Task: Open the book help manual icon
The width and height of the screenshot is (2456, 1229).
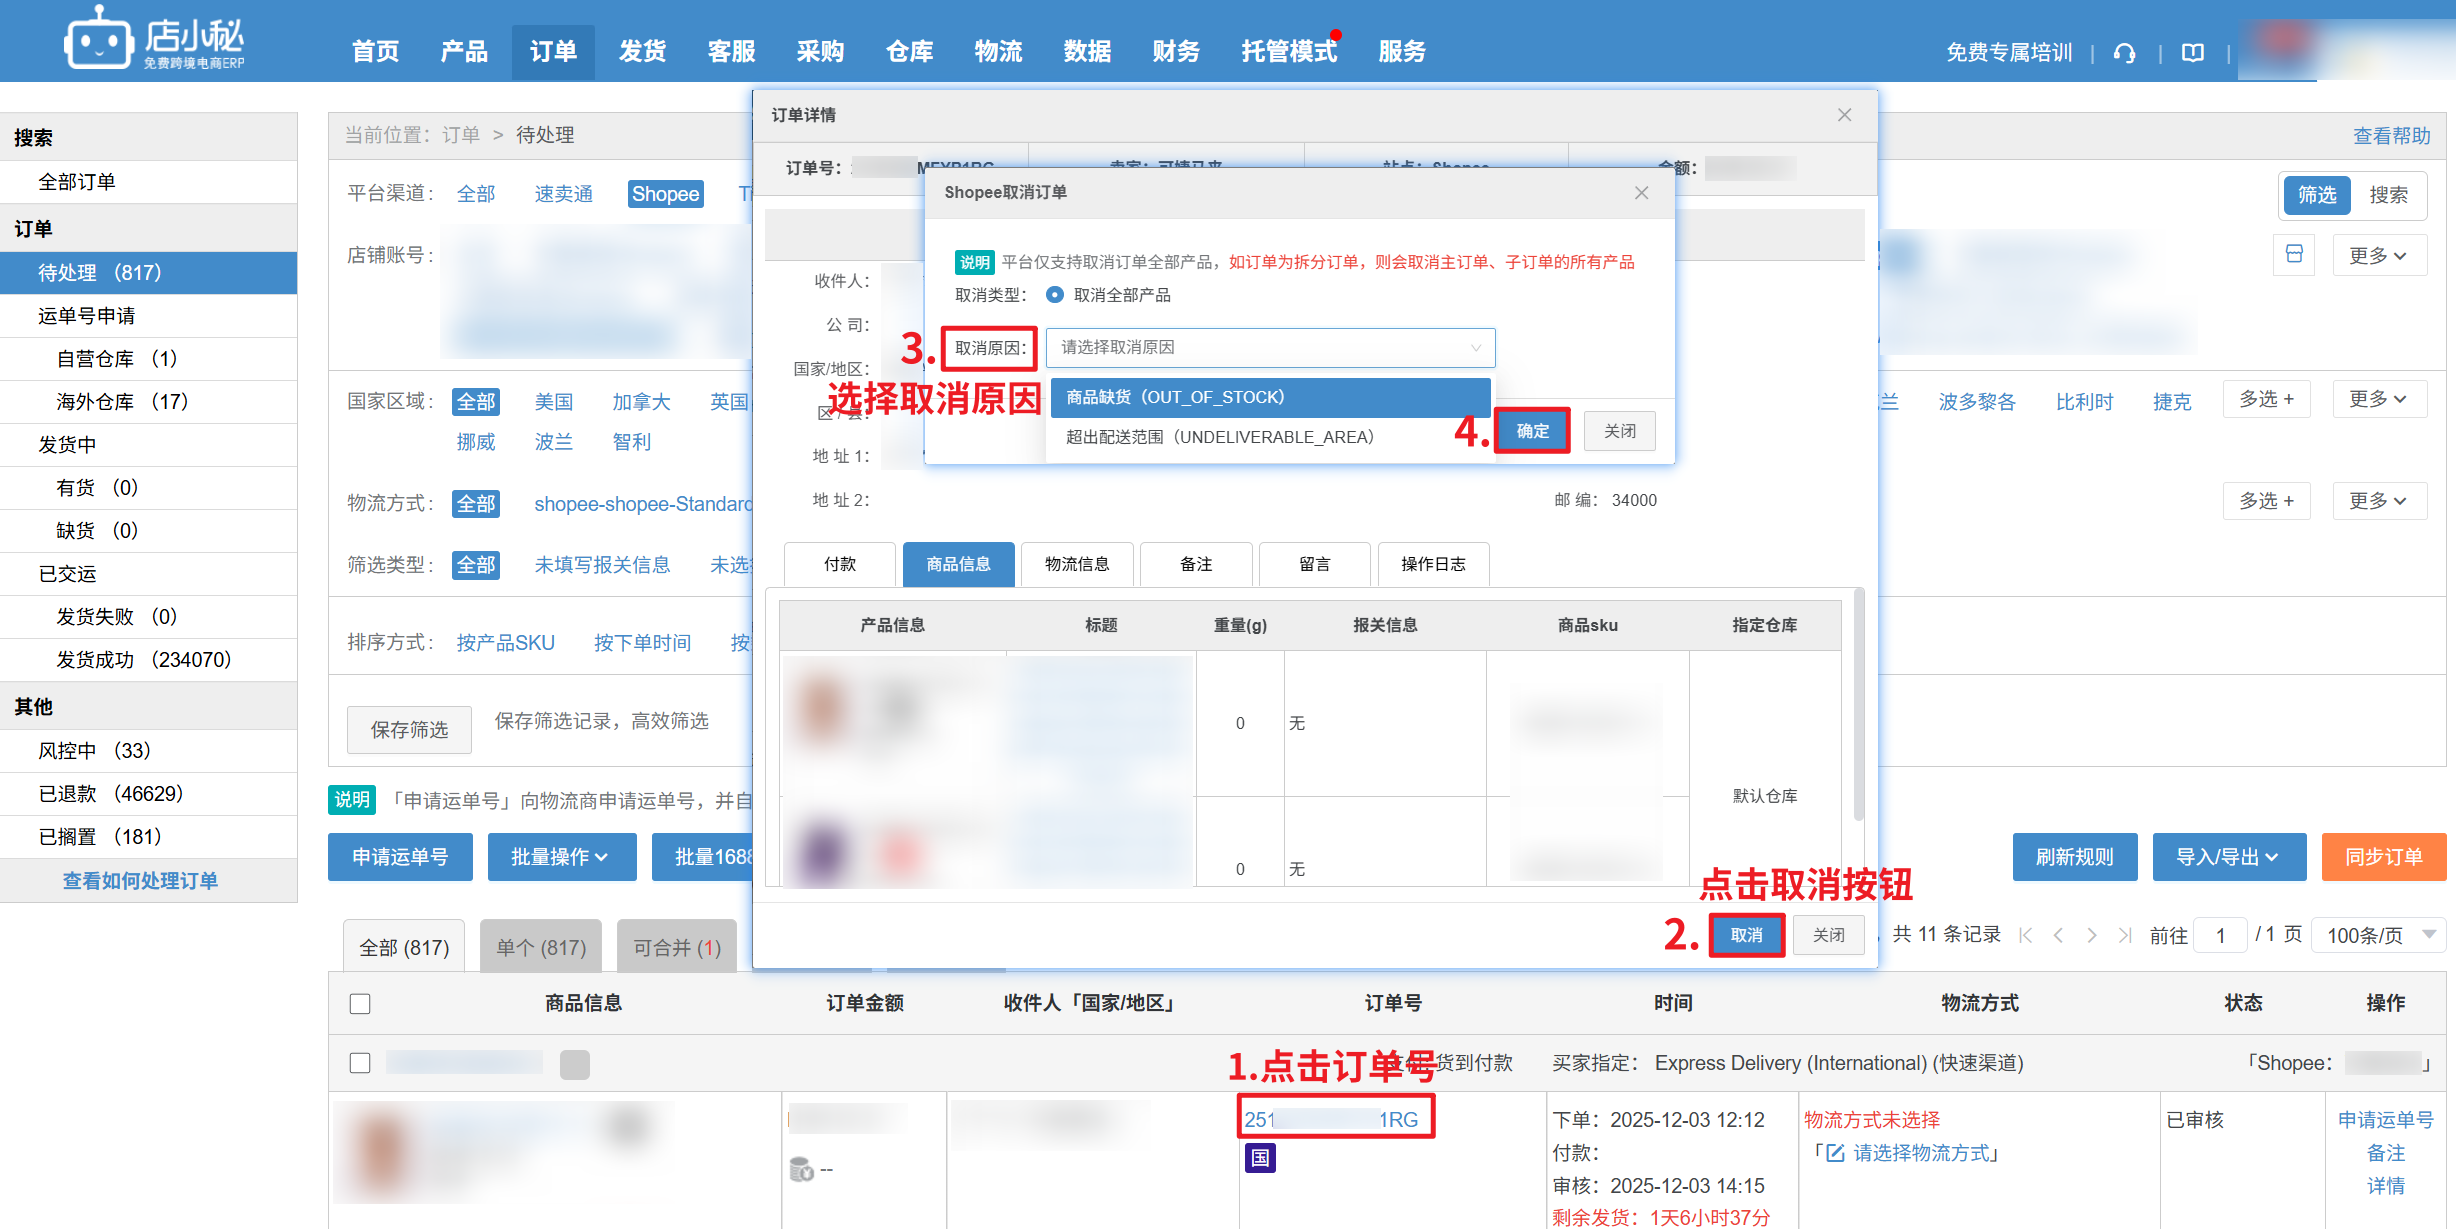Action: click(2192, 53)
